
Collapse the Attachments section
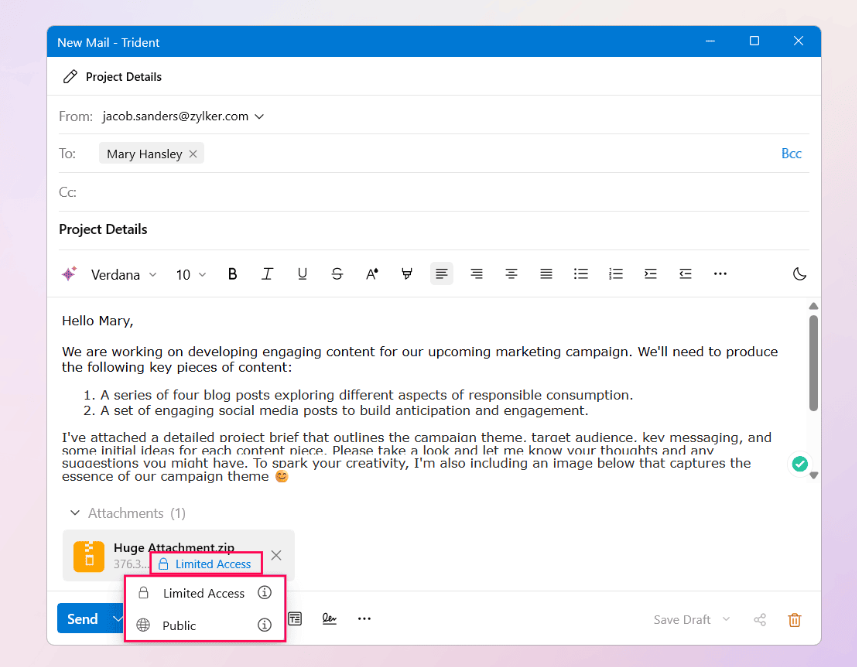click(75, 513)
